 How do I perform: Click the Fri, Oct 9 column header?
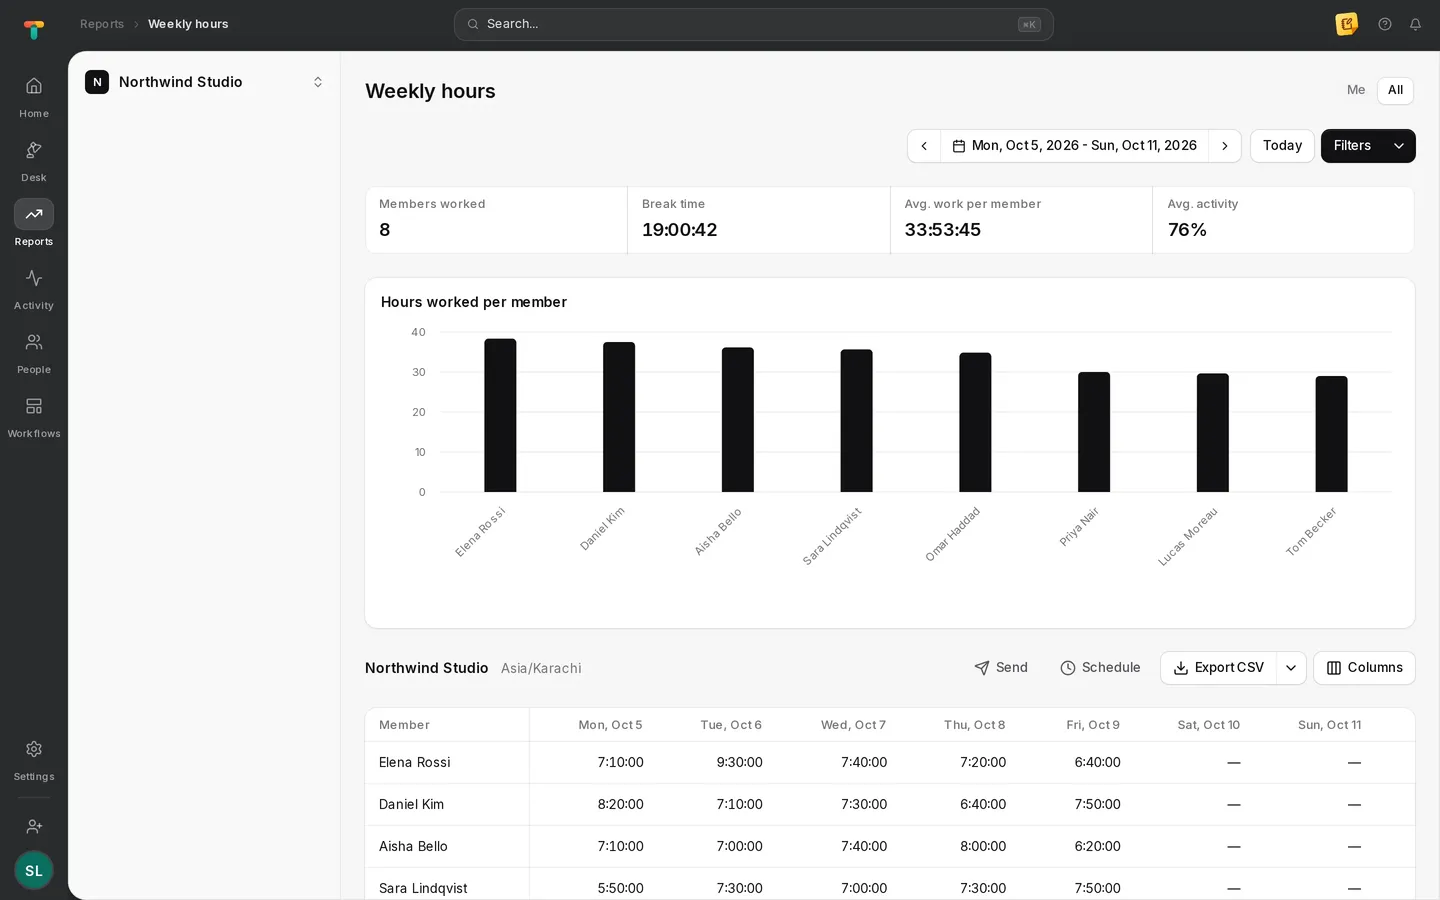point(1093,725)
